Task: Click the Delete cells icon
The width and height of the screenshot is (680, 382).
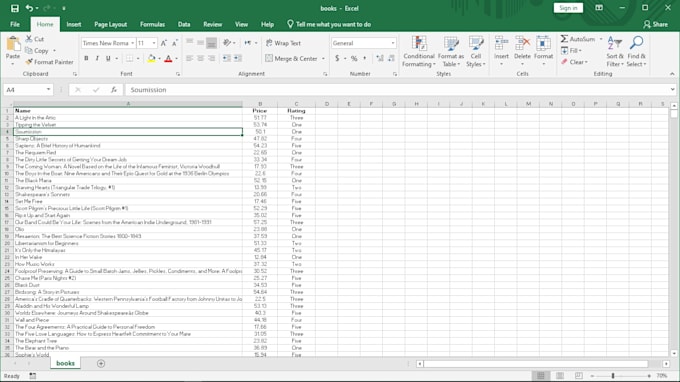Action: (x=522, y=43)
